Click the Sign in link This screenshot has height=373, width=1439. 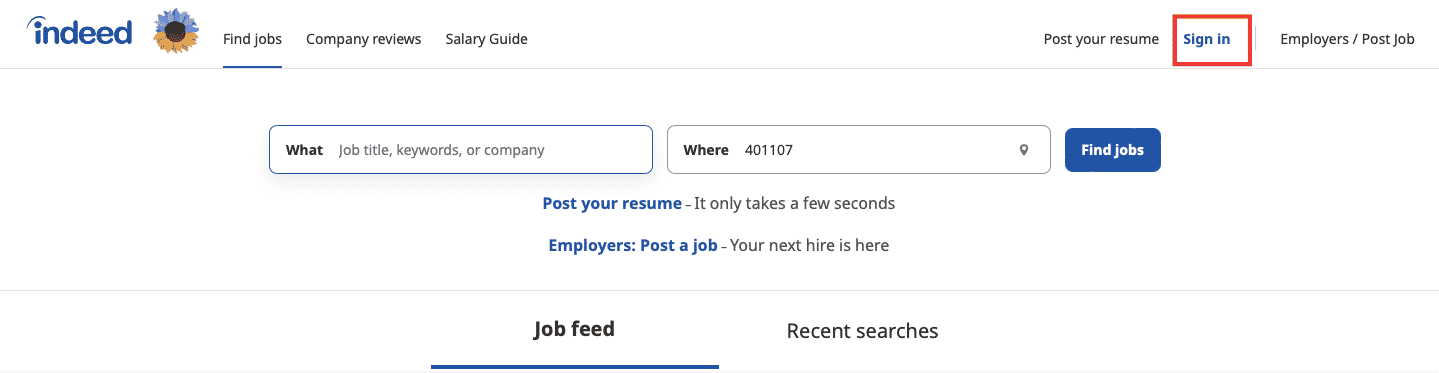click(1207, 39)
